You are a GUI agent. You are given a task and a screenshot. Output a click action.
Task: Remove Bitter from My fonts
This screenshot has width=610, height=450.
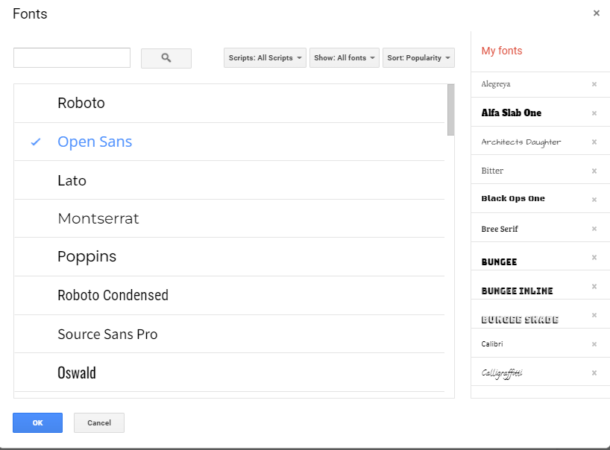[x=594, y=171]
